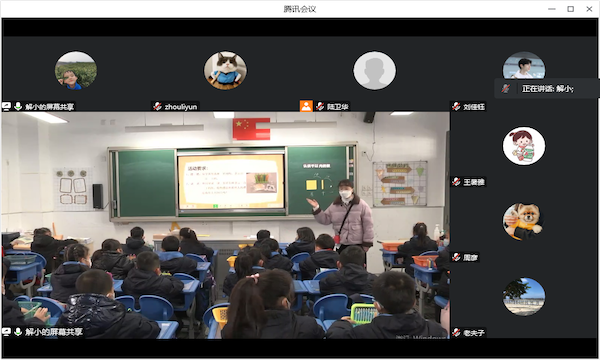Screen dimensions: 600x360
Task: Click the muted mic icon beside 王馨雅
Action: (456, 182)
